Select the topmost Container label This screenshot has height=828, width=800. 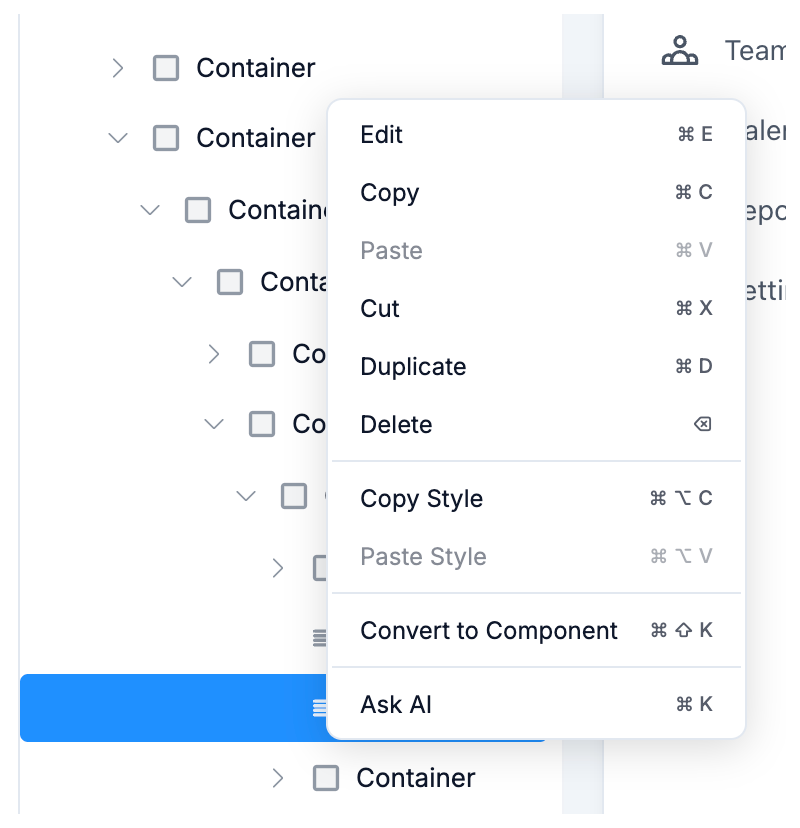coord(256,68)
